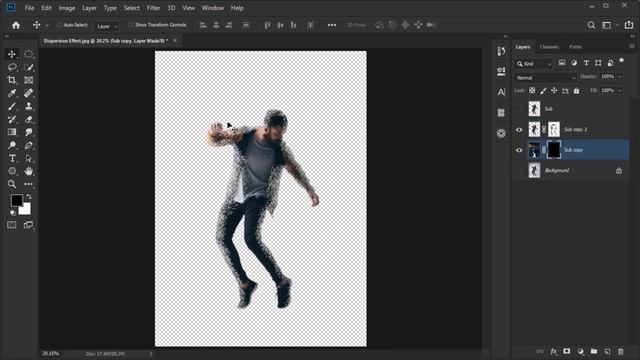
Task: Open the workspace switcher icon
Action: pyautogui.click(x=607, y=25)
